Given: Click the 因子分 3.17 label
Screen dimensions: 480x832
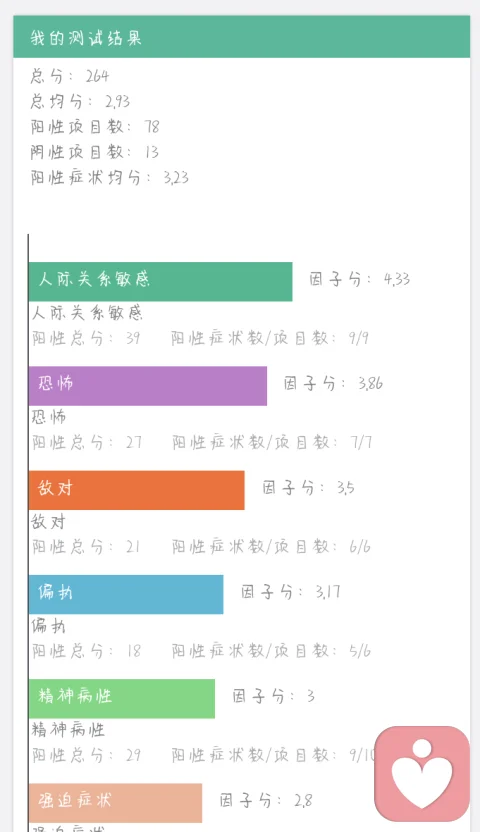Looking at the screenshot, I should pyautogui.click(x=291, y=592).
